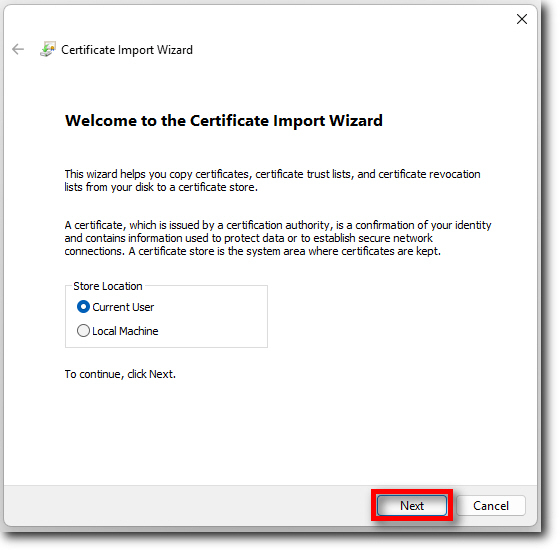Viewport: 560px width, 550px height.
Task: Select the Current User radio button
Action: [83, 307]
